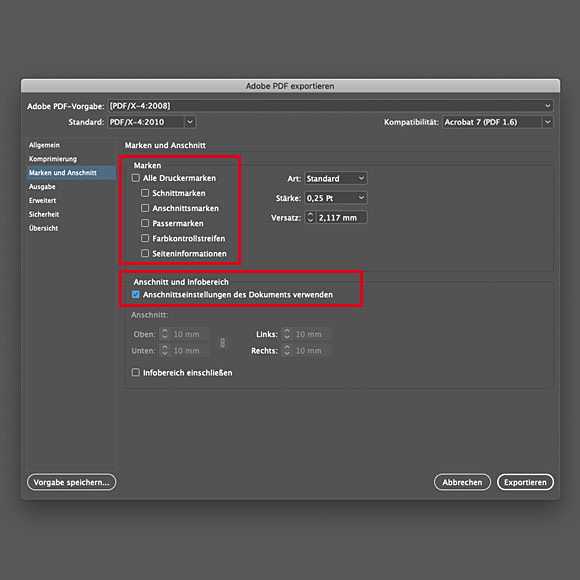Click the Rechts bleed stepper
This screenshot has width=580, height=580.
287,350
